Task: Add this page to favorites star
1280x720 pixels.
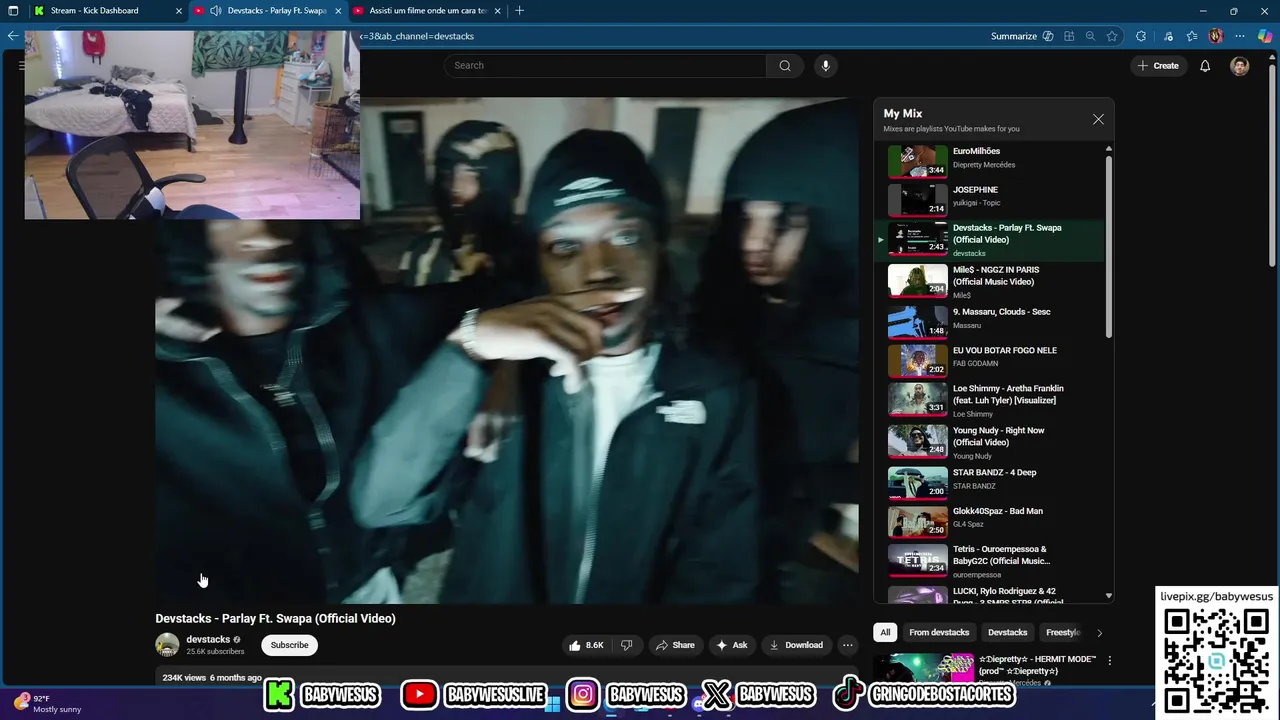Action: pos(1112,36)
